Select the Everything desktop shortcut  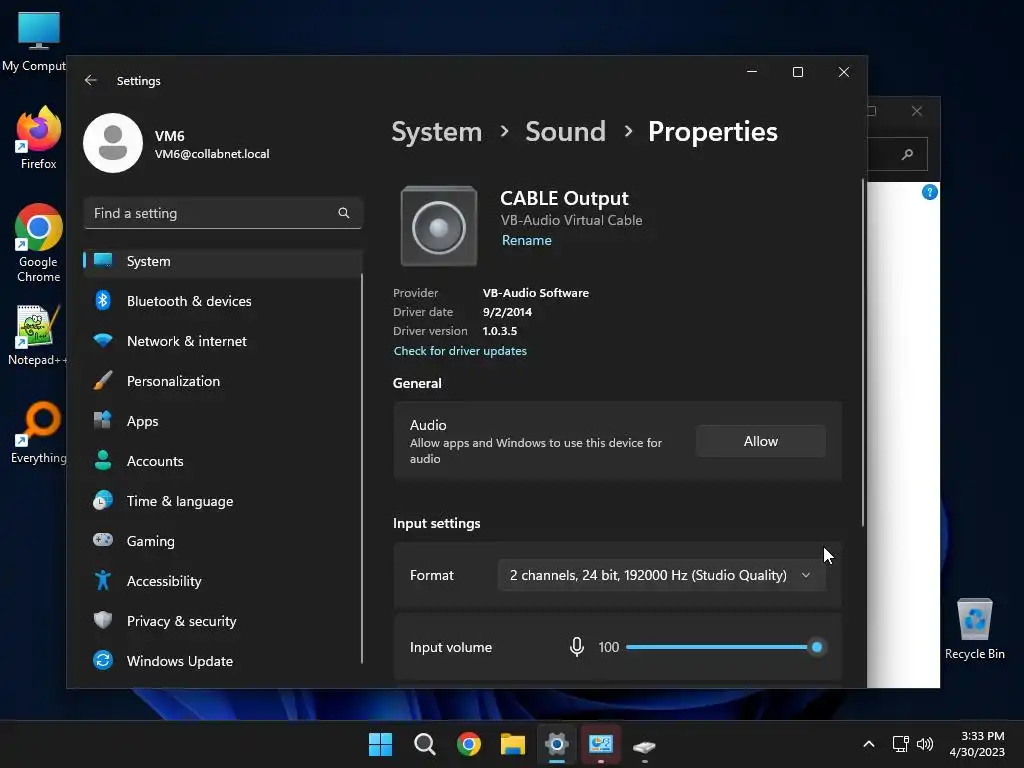coord(39,432)
